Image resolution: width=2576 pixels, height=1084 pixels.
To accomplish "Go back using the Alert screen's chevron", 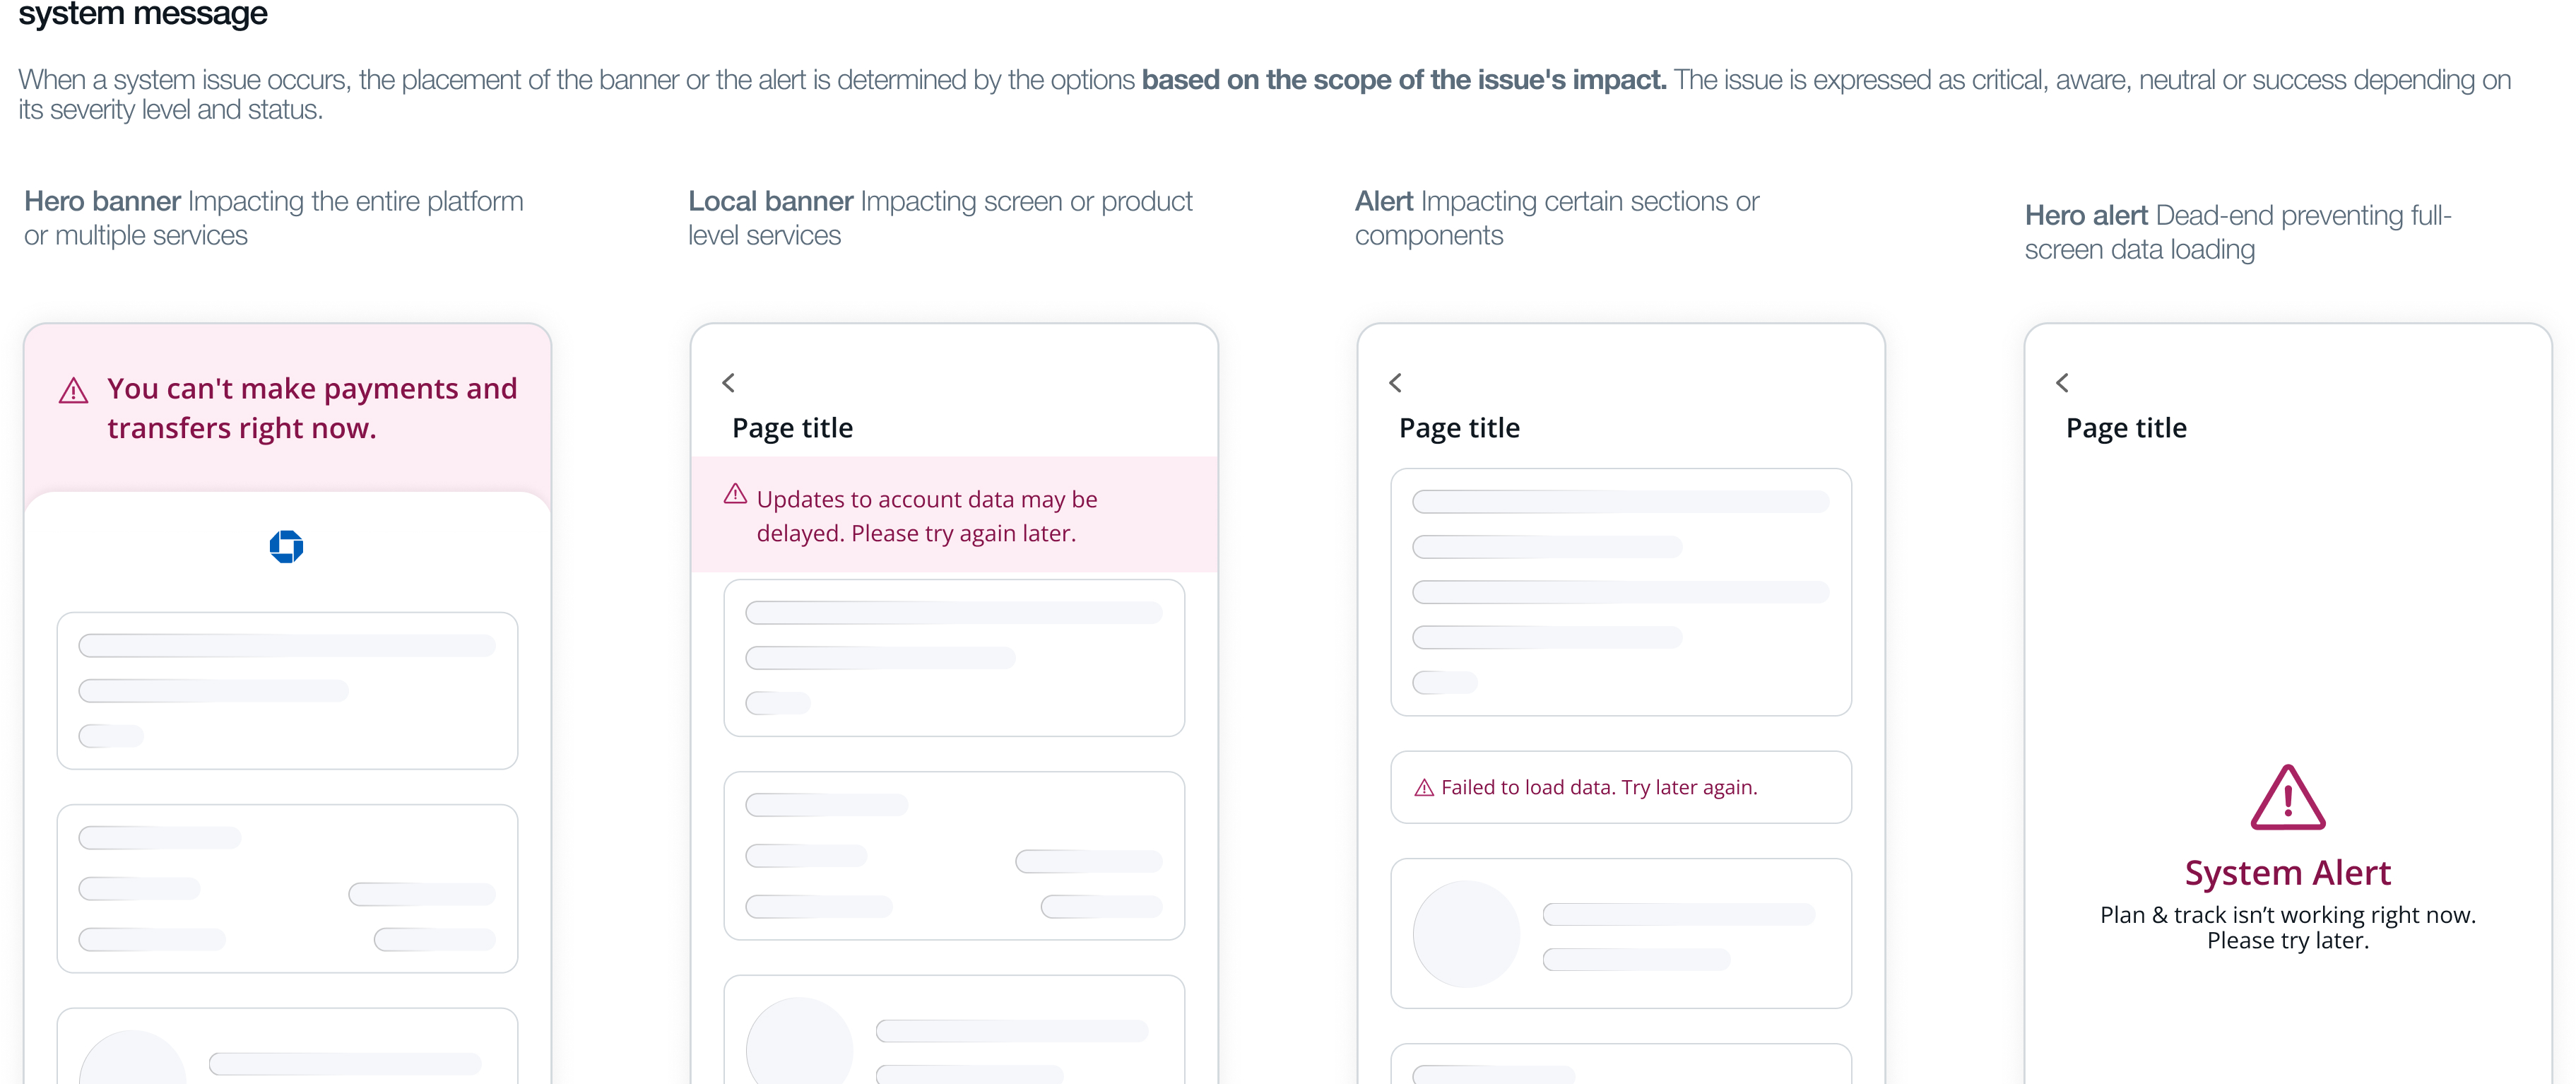I will click(1395, 383).
